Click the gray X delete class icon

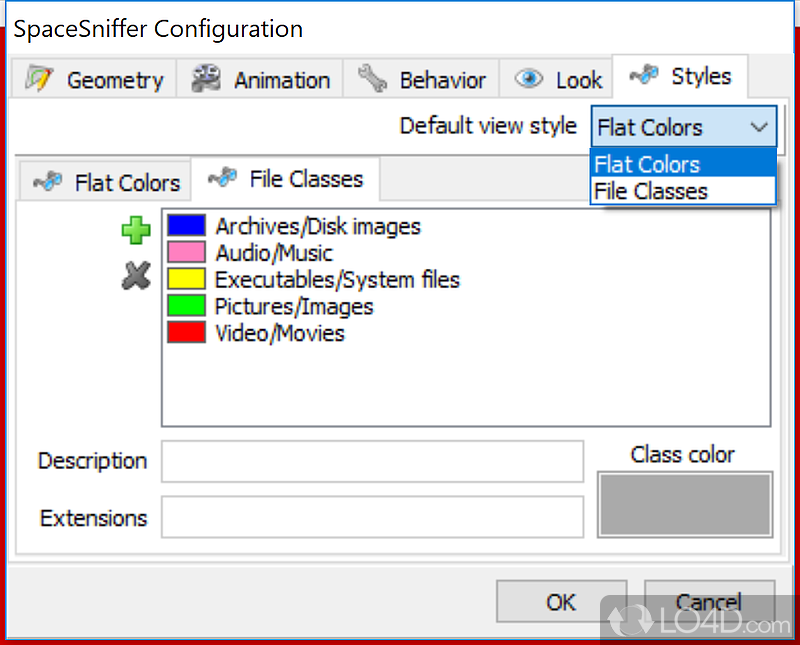click(136, 276)
